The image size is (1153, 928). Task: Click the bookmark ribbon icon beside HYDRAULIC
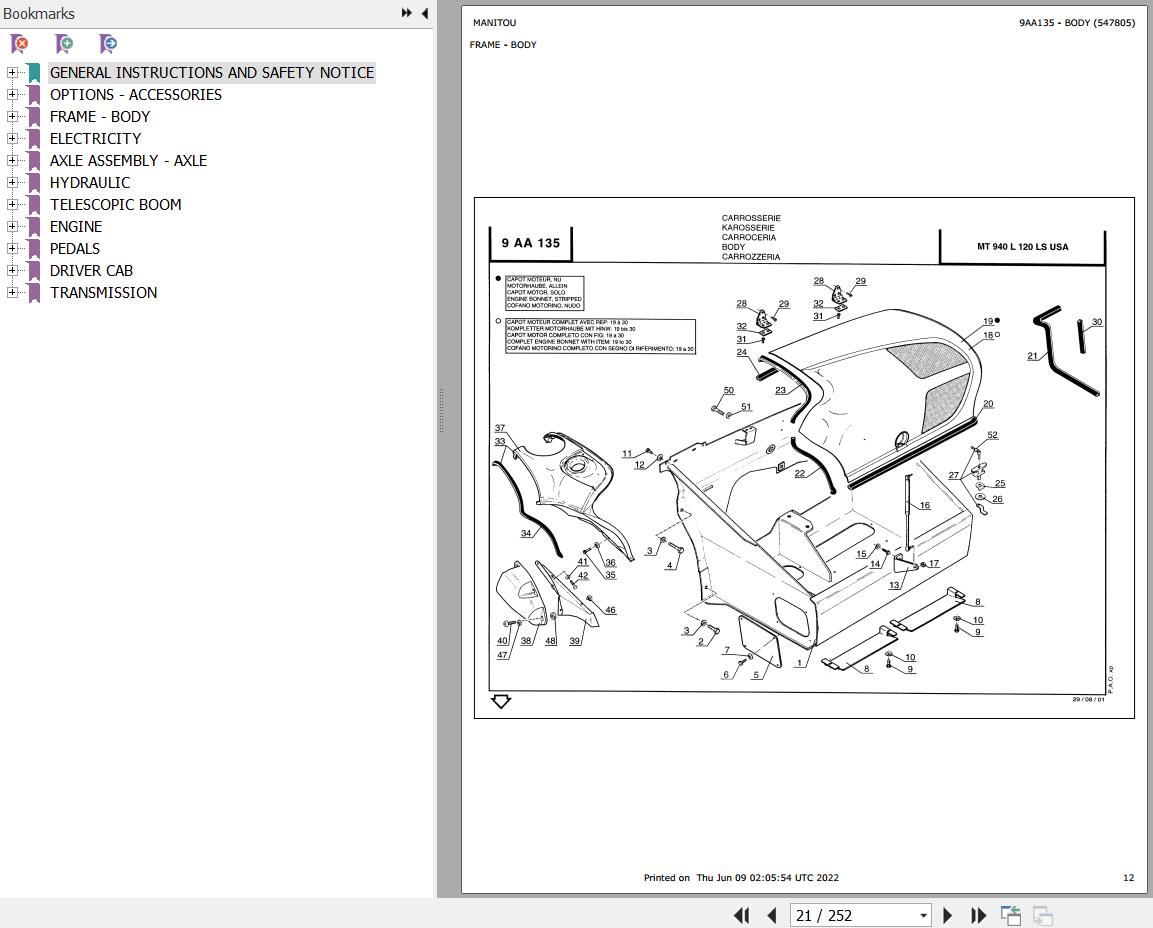[x=34, y=182]
